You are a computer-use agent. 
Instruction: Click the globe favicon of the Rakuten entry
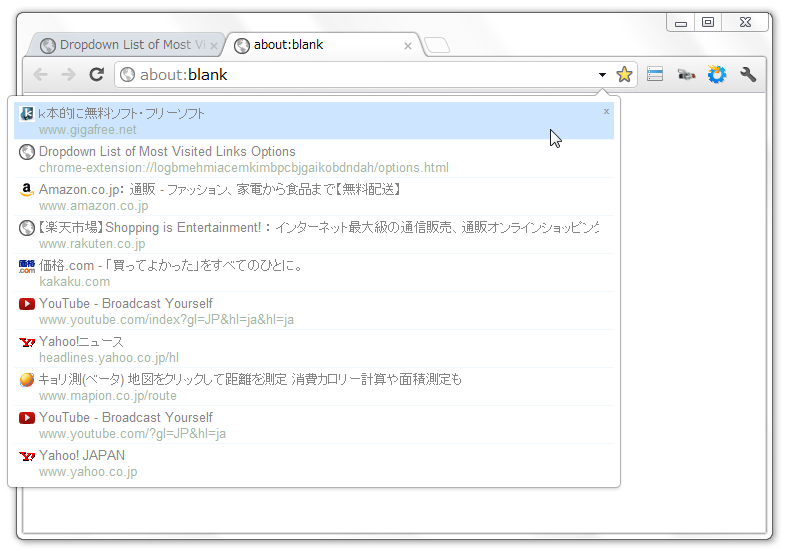(27, 228)
